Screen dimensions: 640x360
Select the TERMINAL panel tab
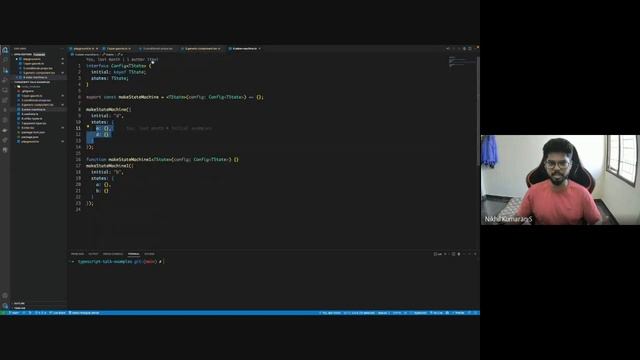click(133, 254)
